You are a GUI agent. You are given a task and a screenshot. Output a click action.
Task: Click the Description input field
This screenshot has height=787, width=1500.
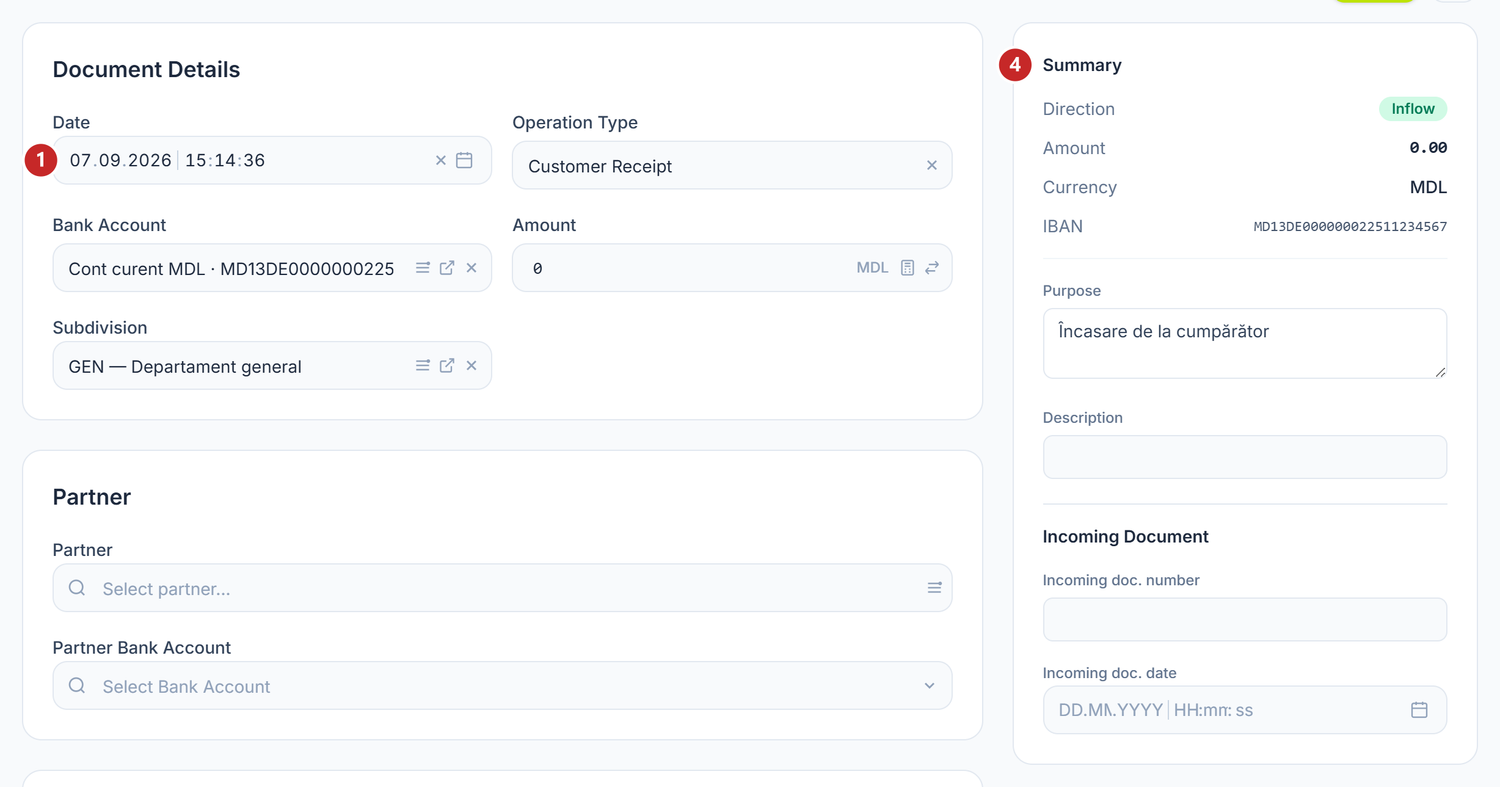(x=1245, y=457)
